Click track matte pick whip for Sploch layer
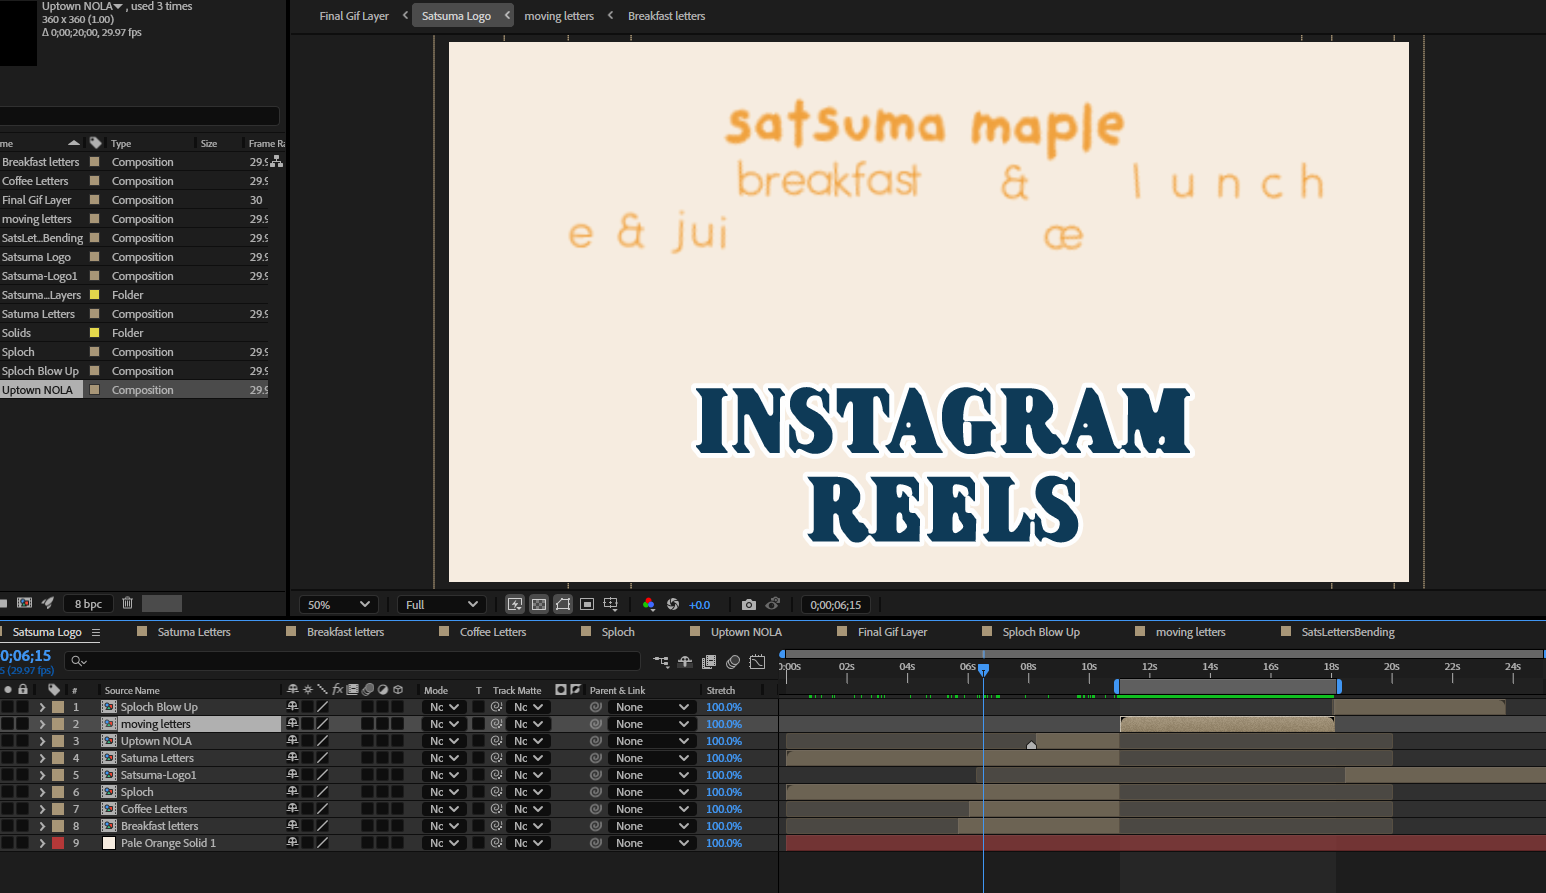The height and width of the screenshot is (893, 1546). point(496,792)
